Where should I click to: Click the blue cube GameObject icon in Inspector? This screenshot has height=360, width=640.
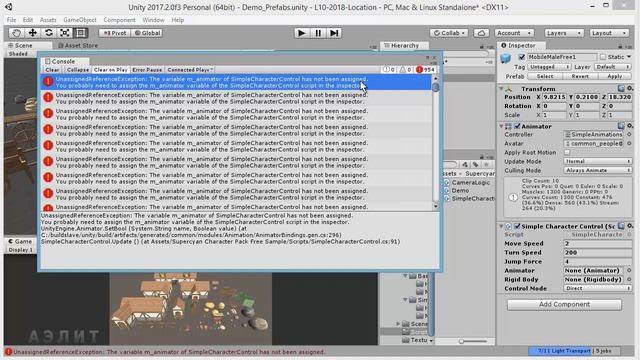tap(506, 58)
